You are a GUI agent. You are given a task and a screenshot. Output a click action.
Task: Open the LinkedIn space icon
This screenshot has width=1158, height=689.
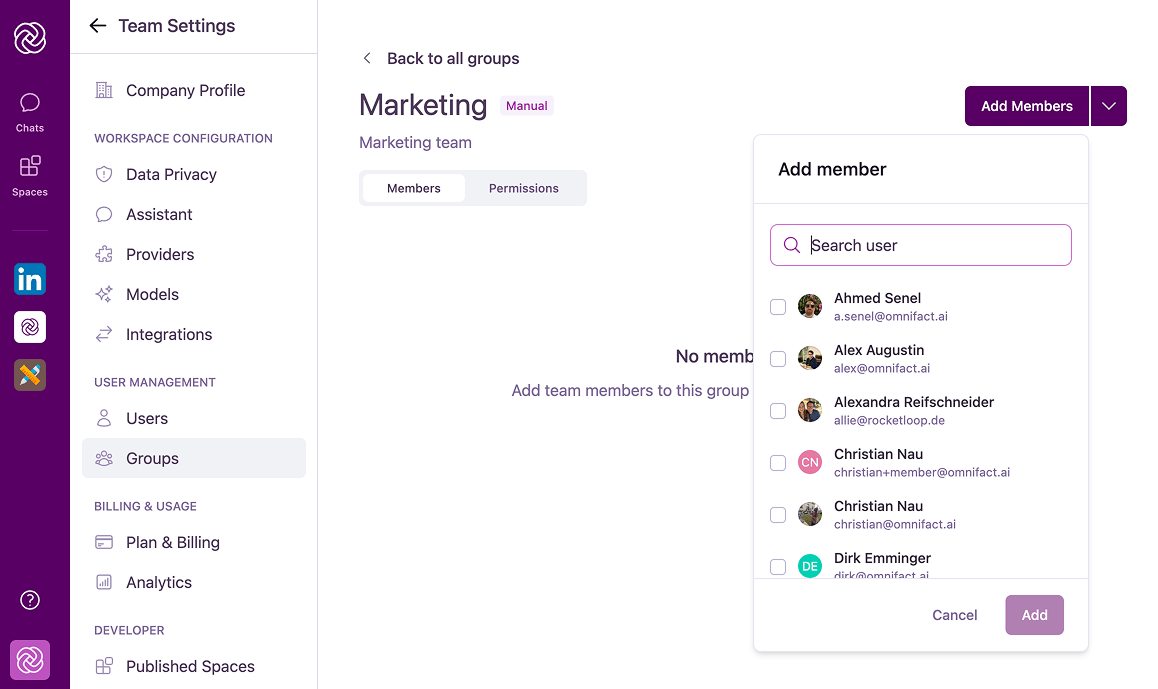30,279
